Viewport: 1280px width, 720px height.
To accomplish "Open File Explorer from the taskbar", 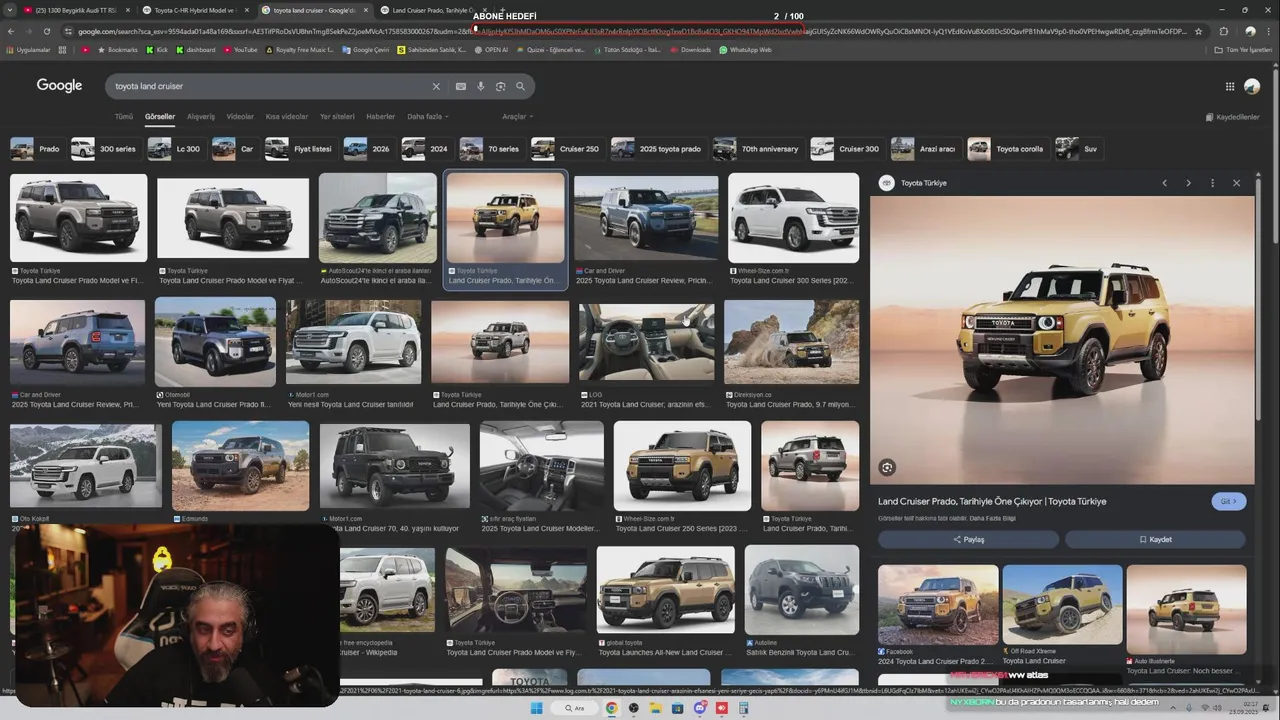I will pos(656,708).
